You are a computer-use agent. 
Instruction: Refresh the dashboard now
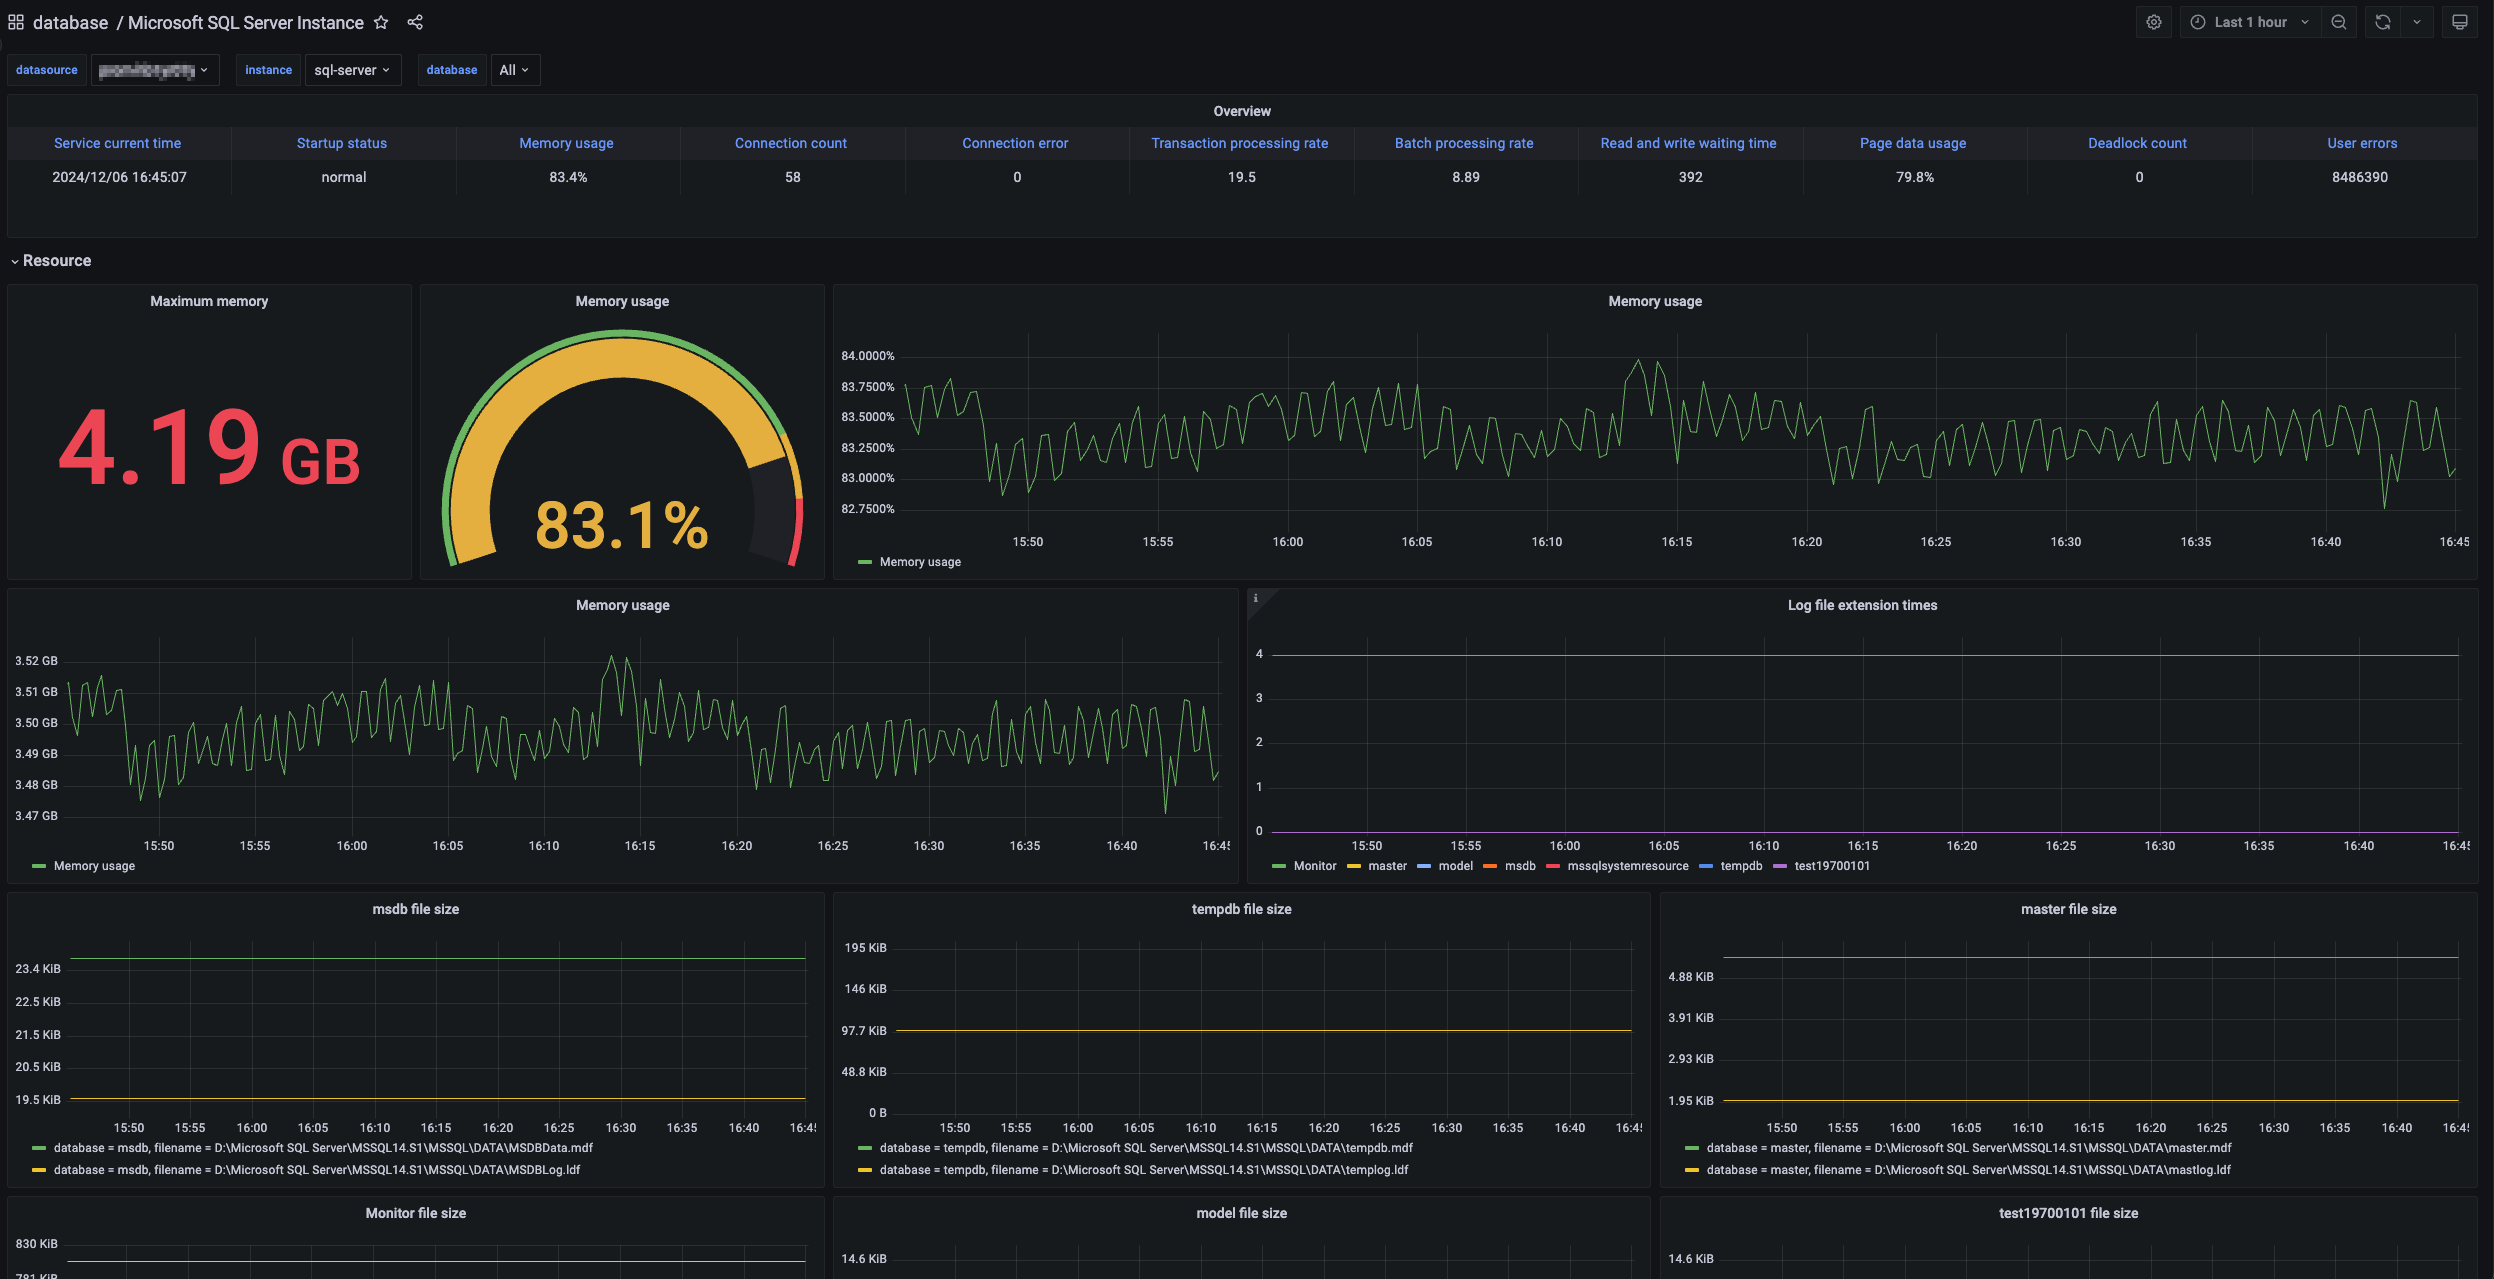[2383, 22]
